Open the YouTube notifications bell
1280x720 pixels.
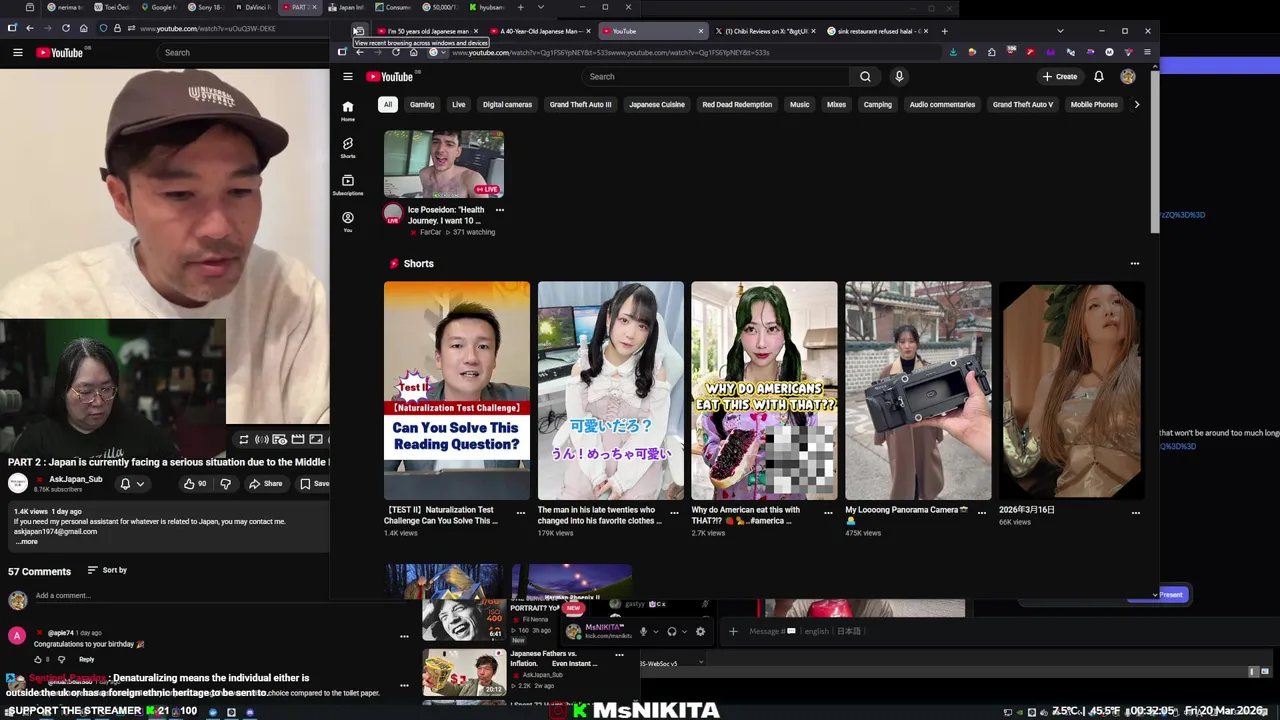click(1099, 77)
